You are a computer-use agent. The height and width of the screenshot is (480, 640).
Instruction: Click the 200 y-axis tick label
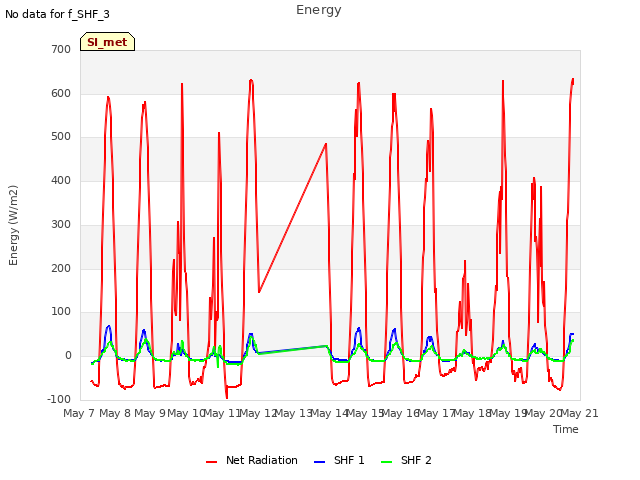coord(61,268)
